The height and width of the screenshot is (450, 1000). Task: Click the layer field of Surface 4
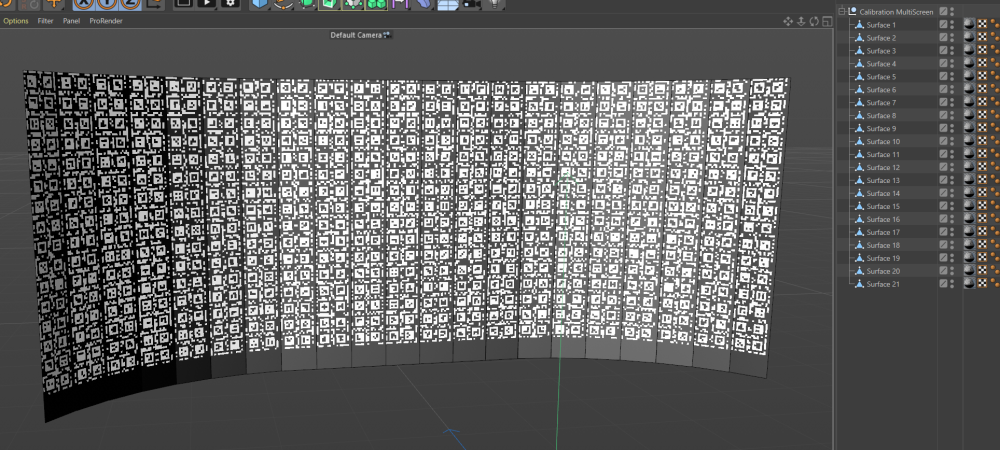point(943,64)
